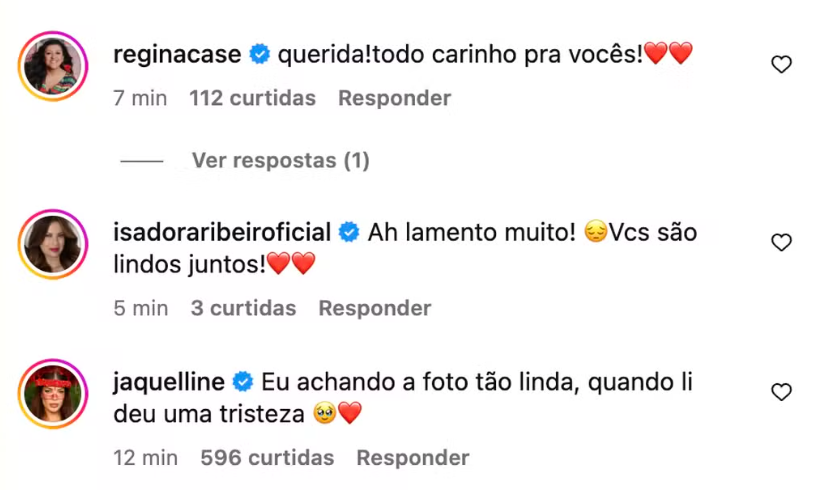
Task: Click jaquelline verified badge icon
Action: tap(242, 382)
